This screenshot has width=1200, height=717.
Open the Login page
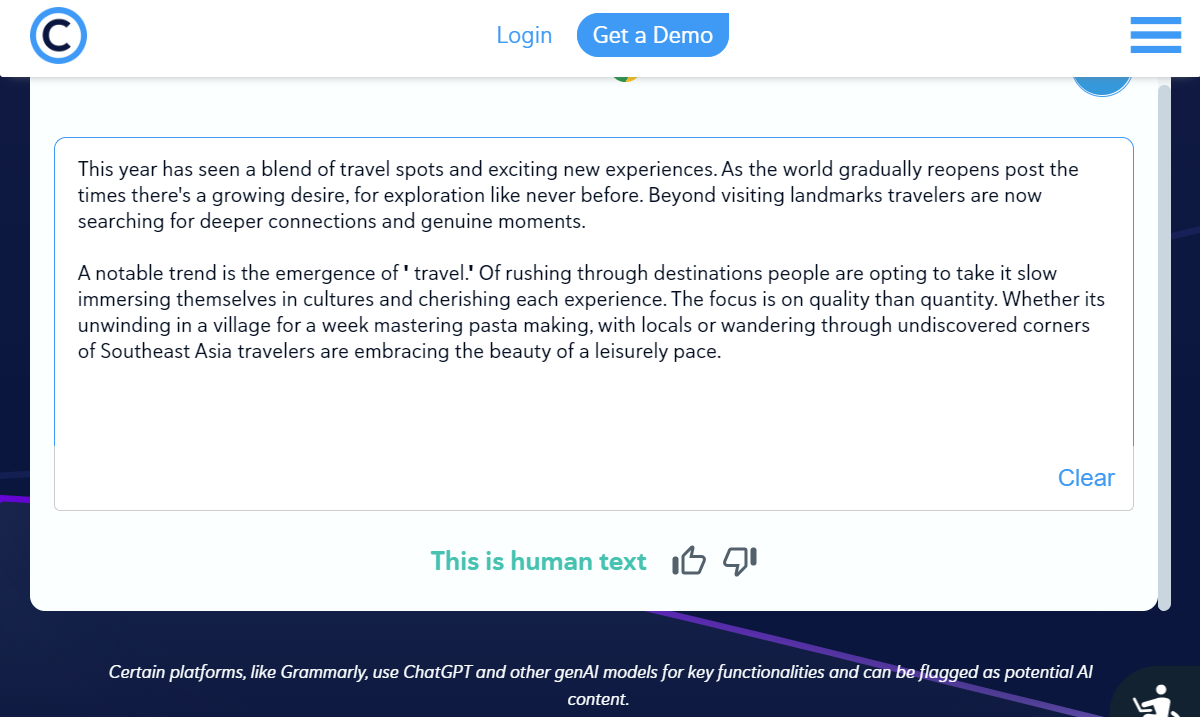pyautogui.click(x=524, y=35)
